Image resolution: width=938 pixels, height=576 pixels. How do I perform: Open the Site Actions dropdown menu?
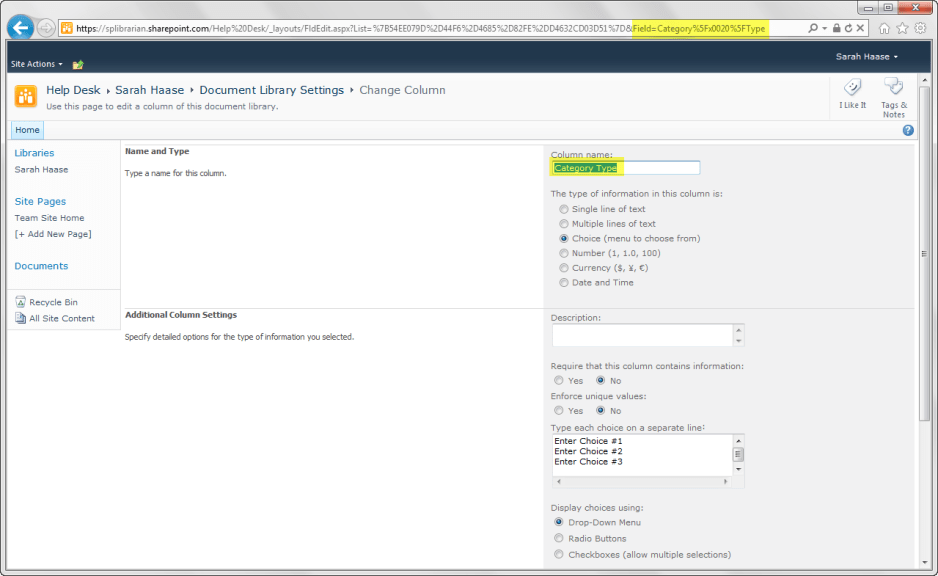[x=36, y=64]
